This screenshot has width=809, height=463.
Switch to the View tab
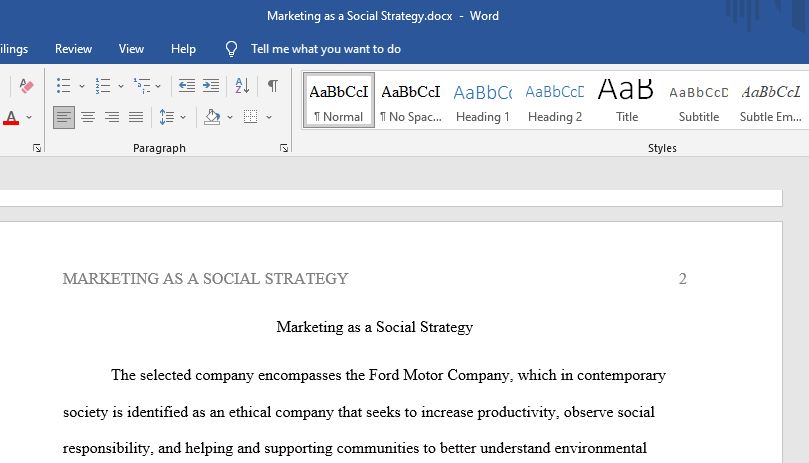(131, 49)
